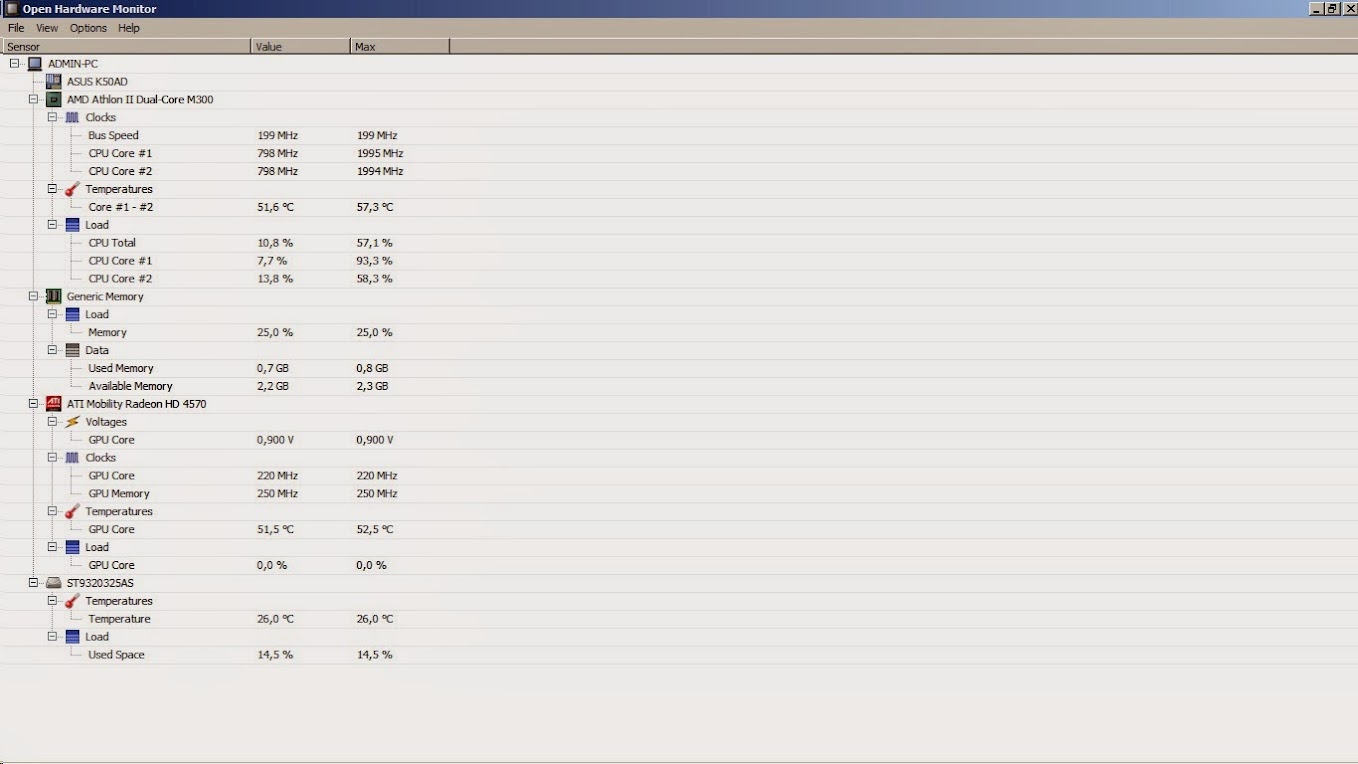Viewport: 1358px width, 764px height.
Task: Select the Core #1 - #2 temperature row
Action: 679,207
